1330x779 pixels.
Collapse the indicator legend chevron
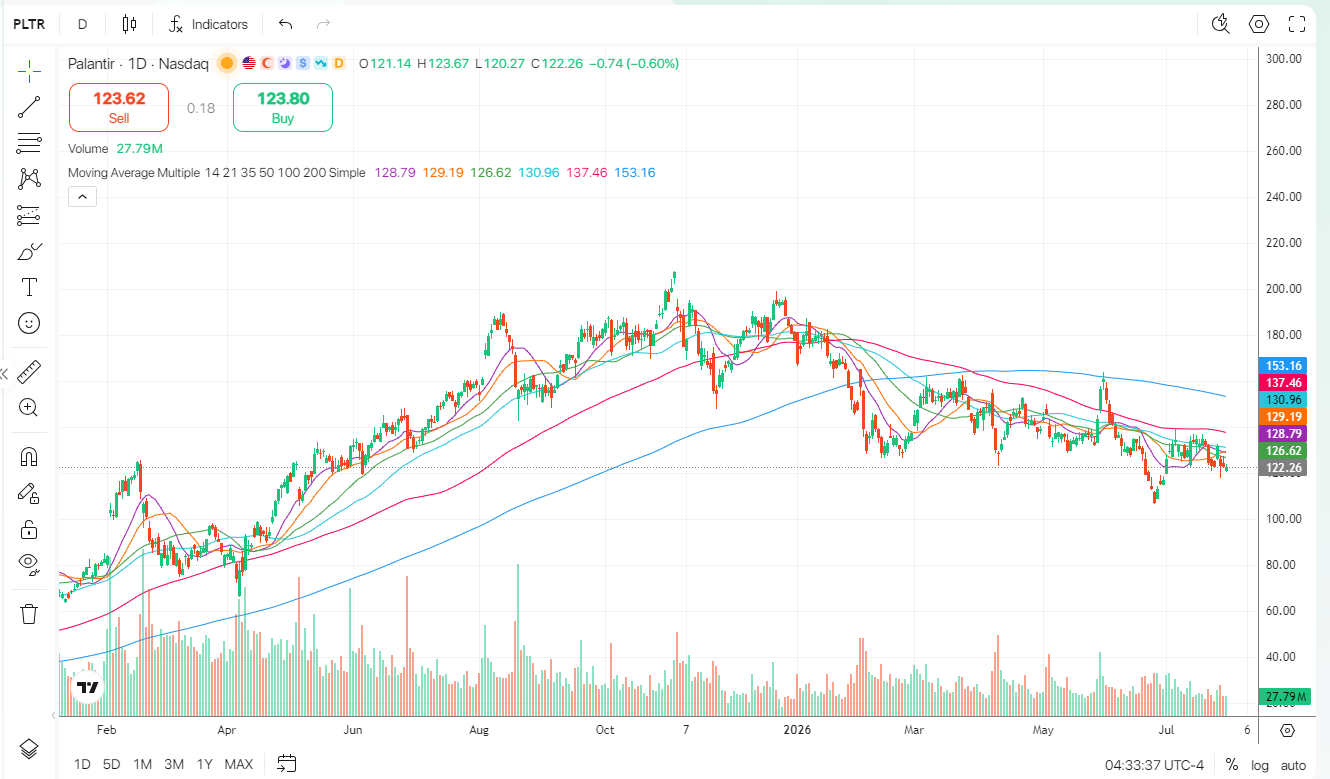[x=82, y=196]
